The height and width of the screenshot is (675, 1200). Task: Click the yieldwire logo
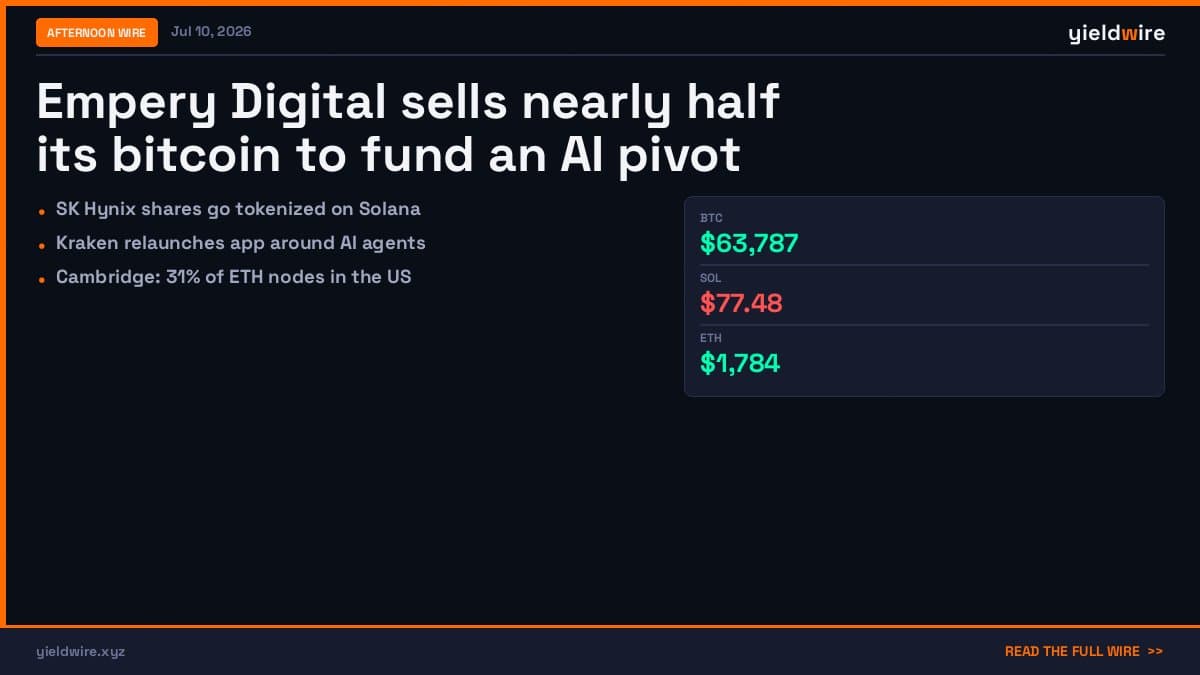point(1116,33)
